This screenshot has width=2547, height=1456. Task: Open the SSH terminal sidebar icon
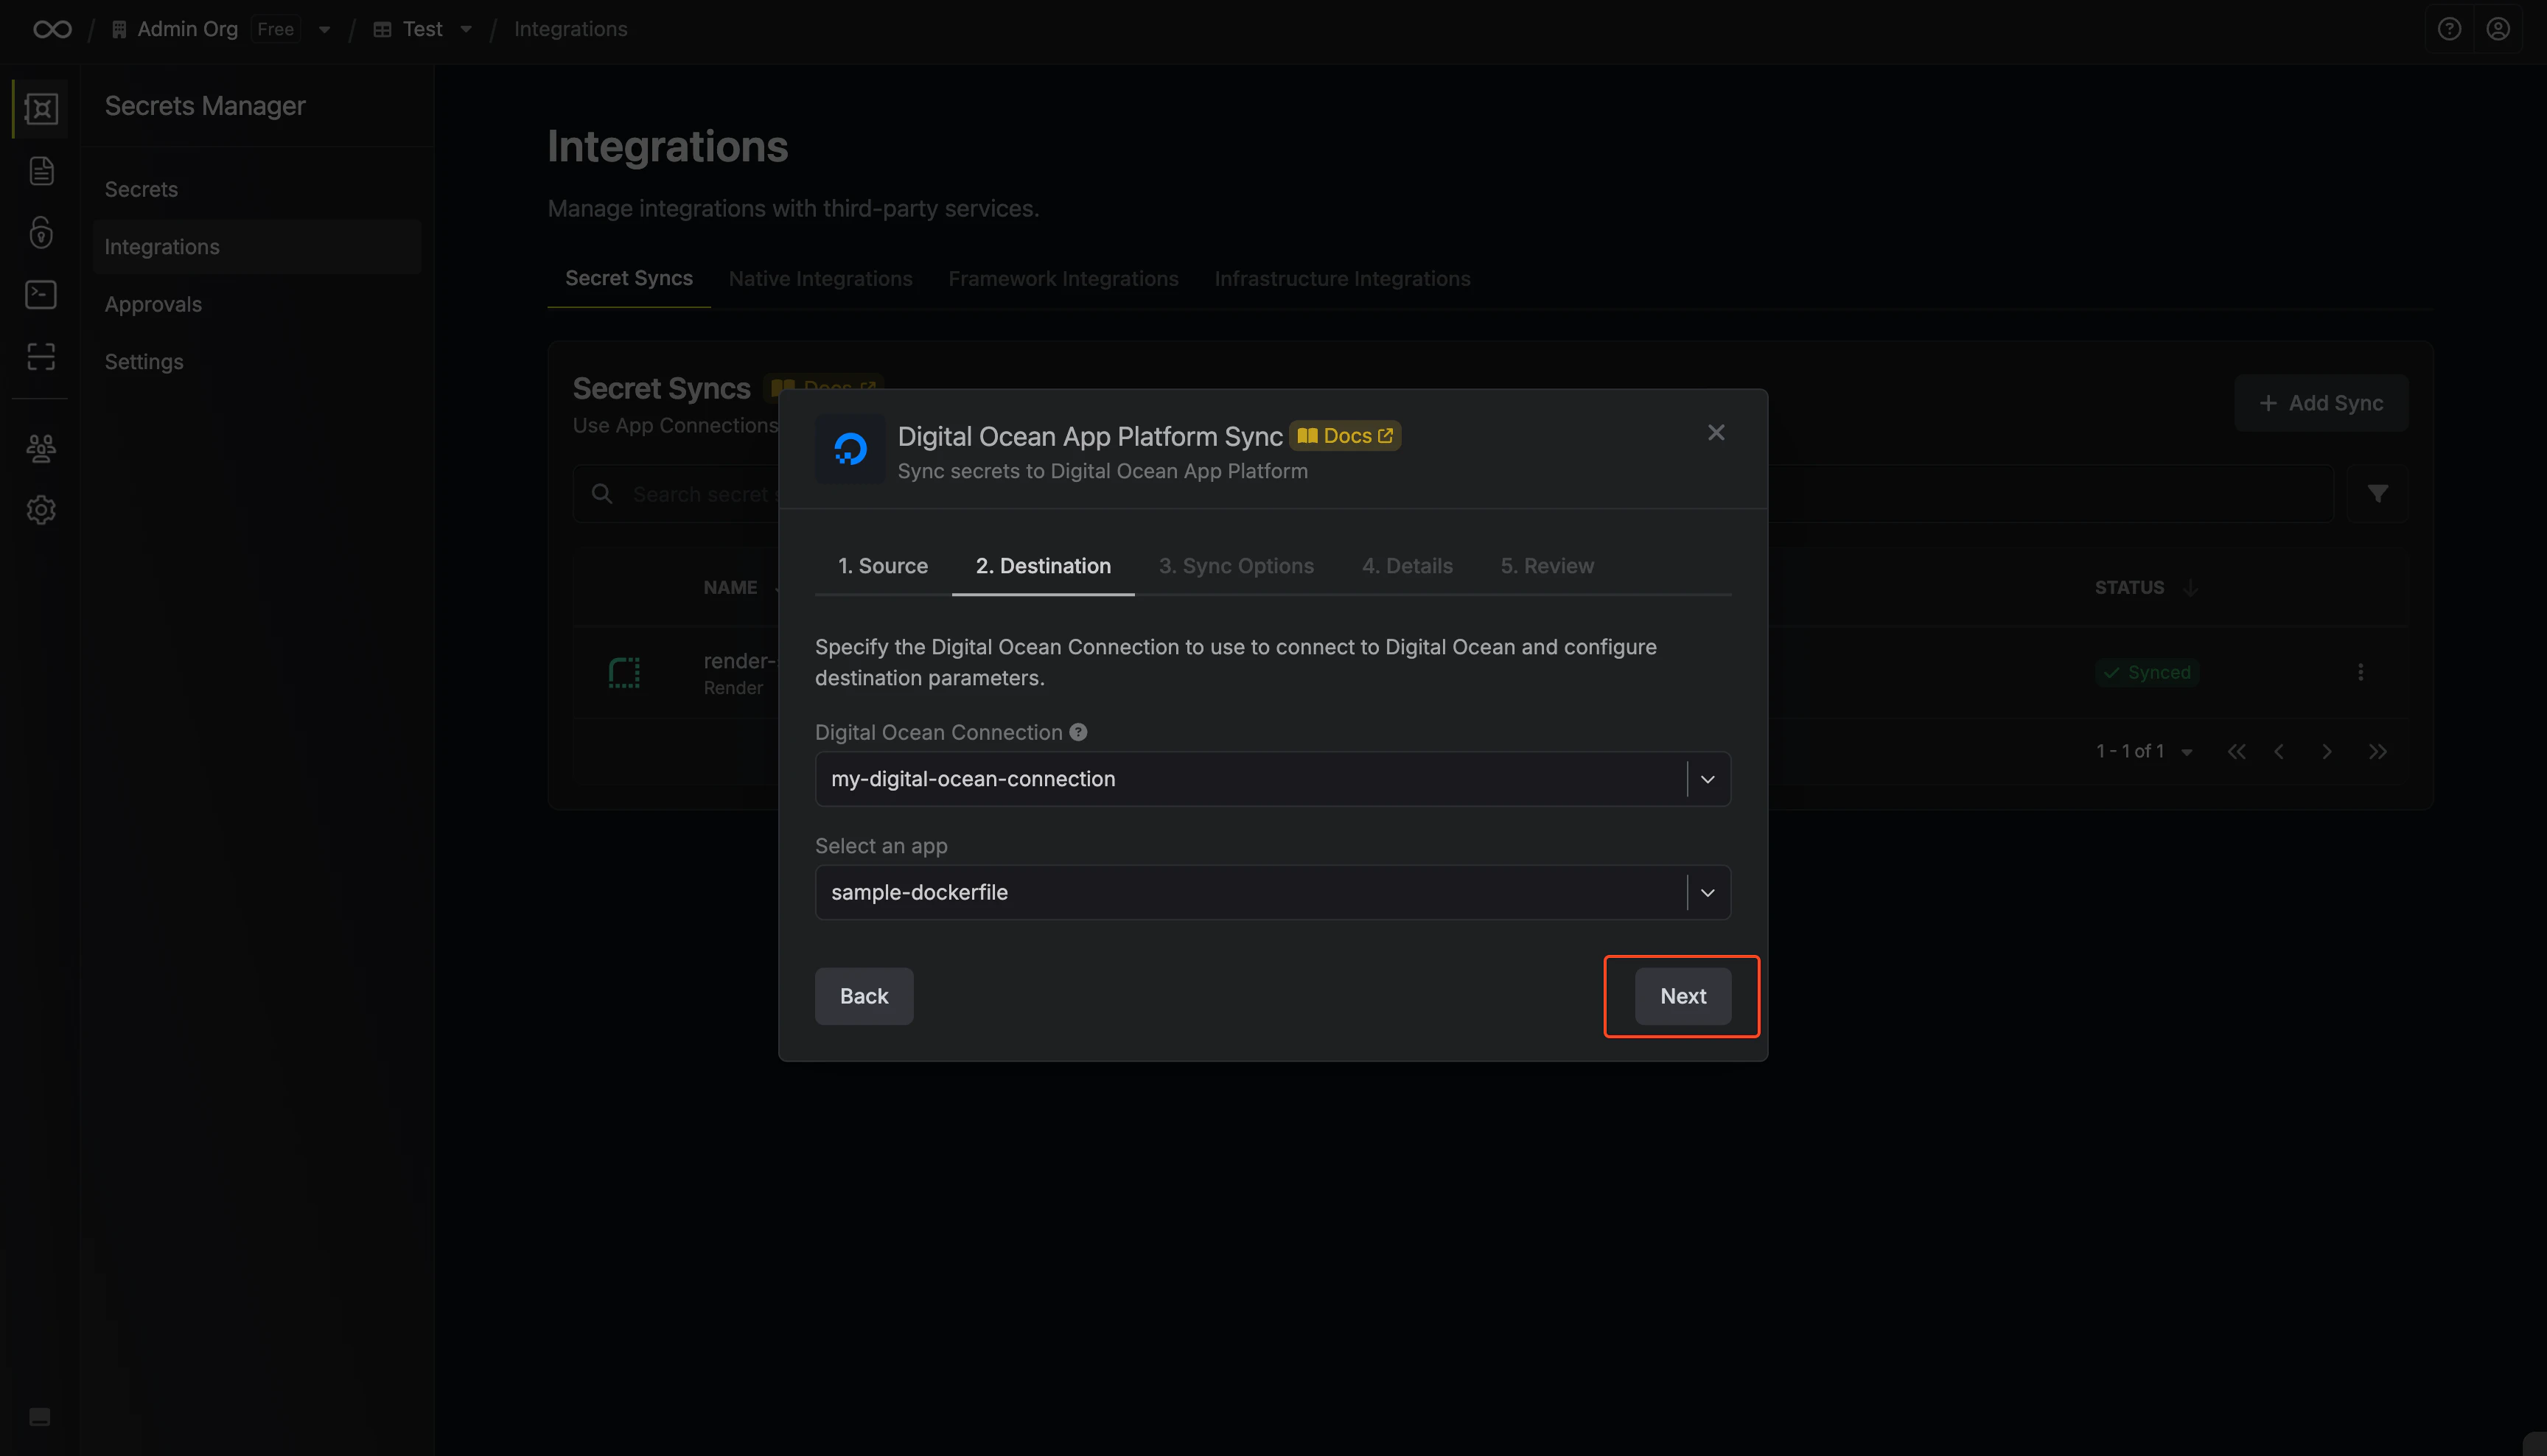pos(41,295)
